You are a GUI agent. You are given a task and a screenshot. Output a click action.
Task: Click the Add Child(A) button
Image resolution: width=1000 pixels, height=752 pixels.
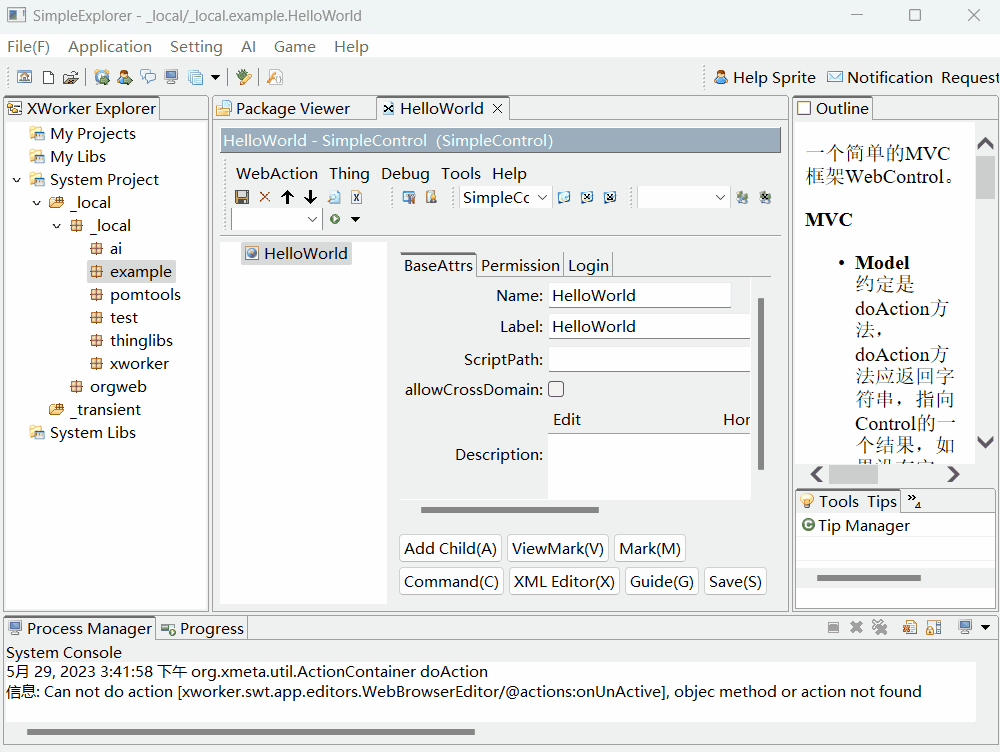pyautogui.click(x=450, y=548)
